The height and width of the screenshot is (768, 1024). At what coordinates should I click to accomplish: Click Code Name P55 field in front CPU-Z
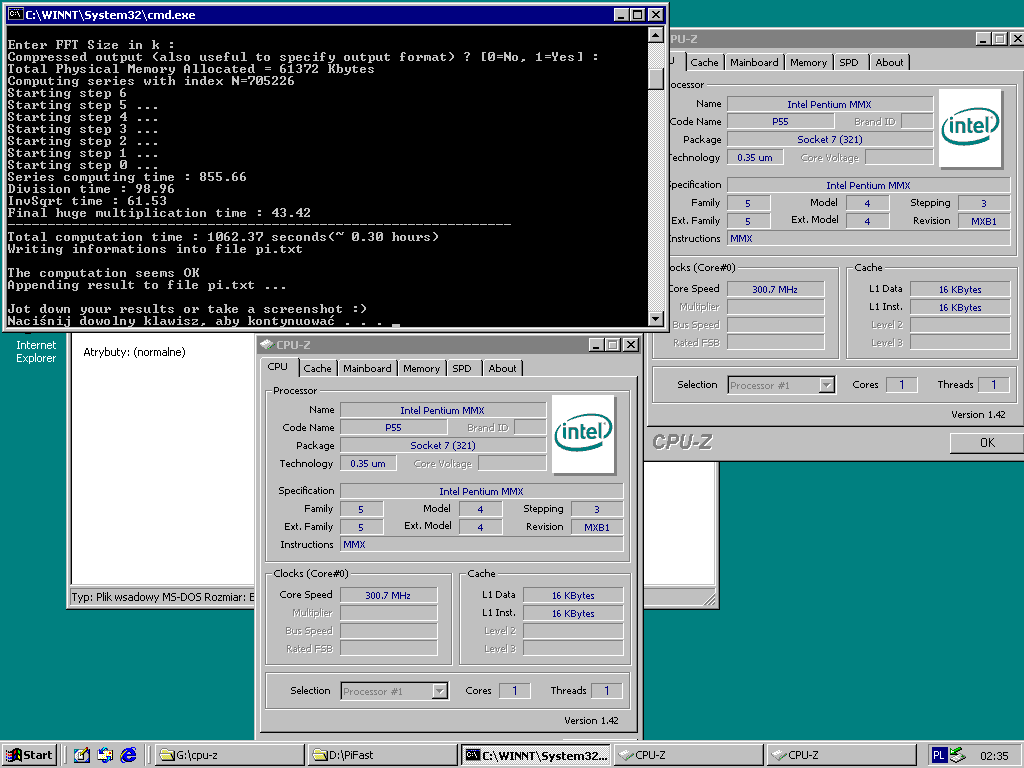(x=393, y=427)
